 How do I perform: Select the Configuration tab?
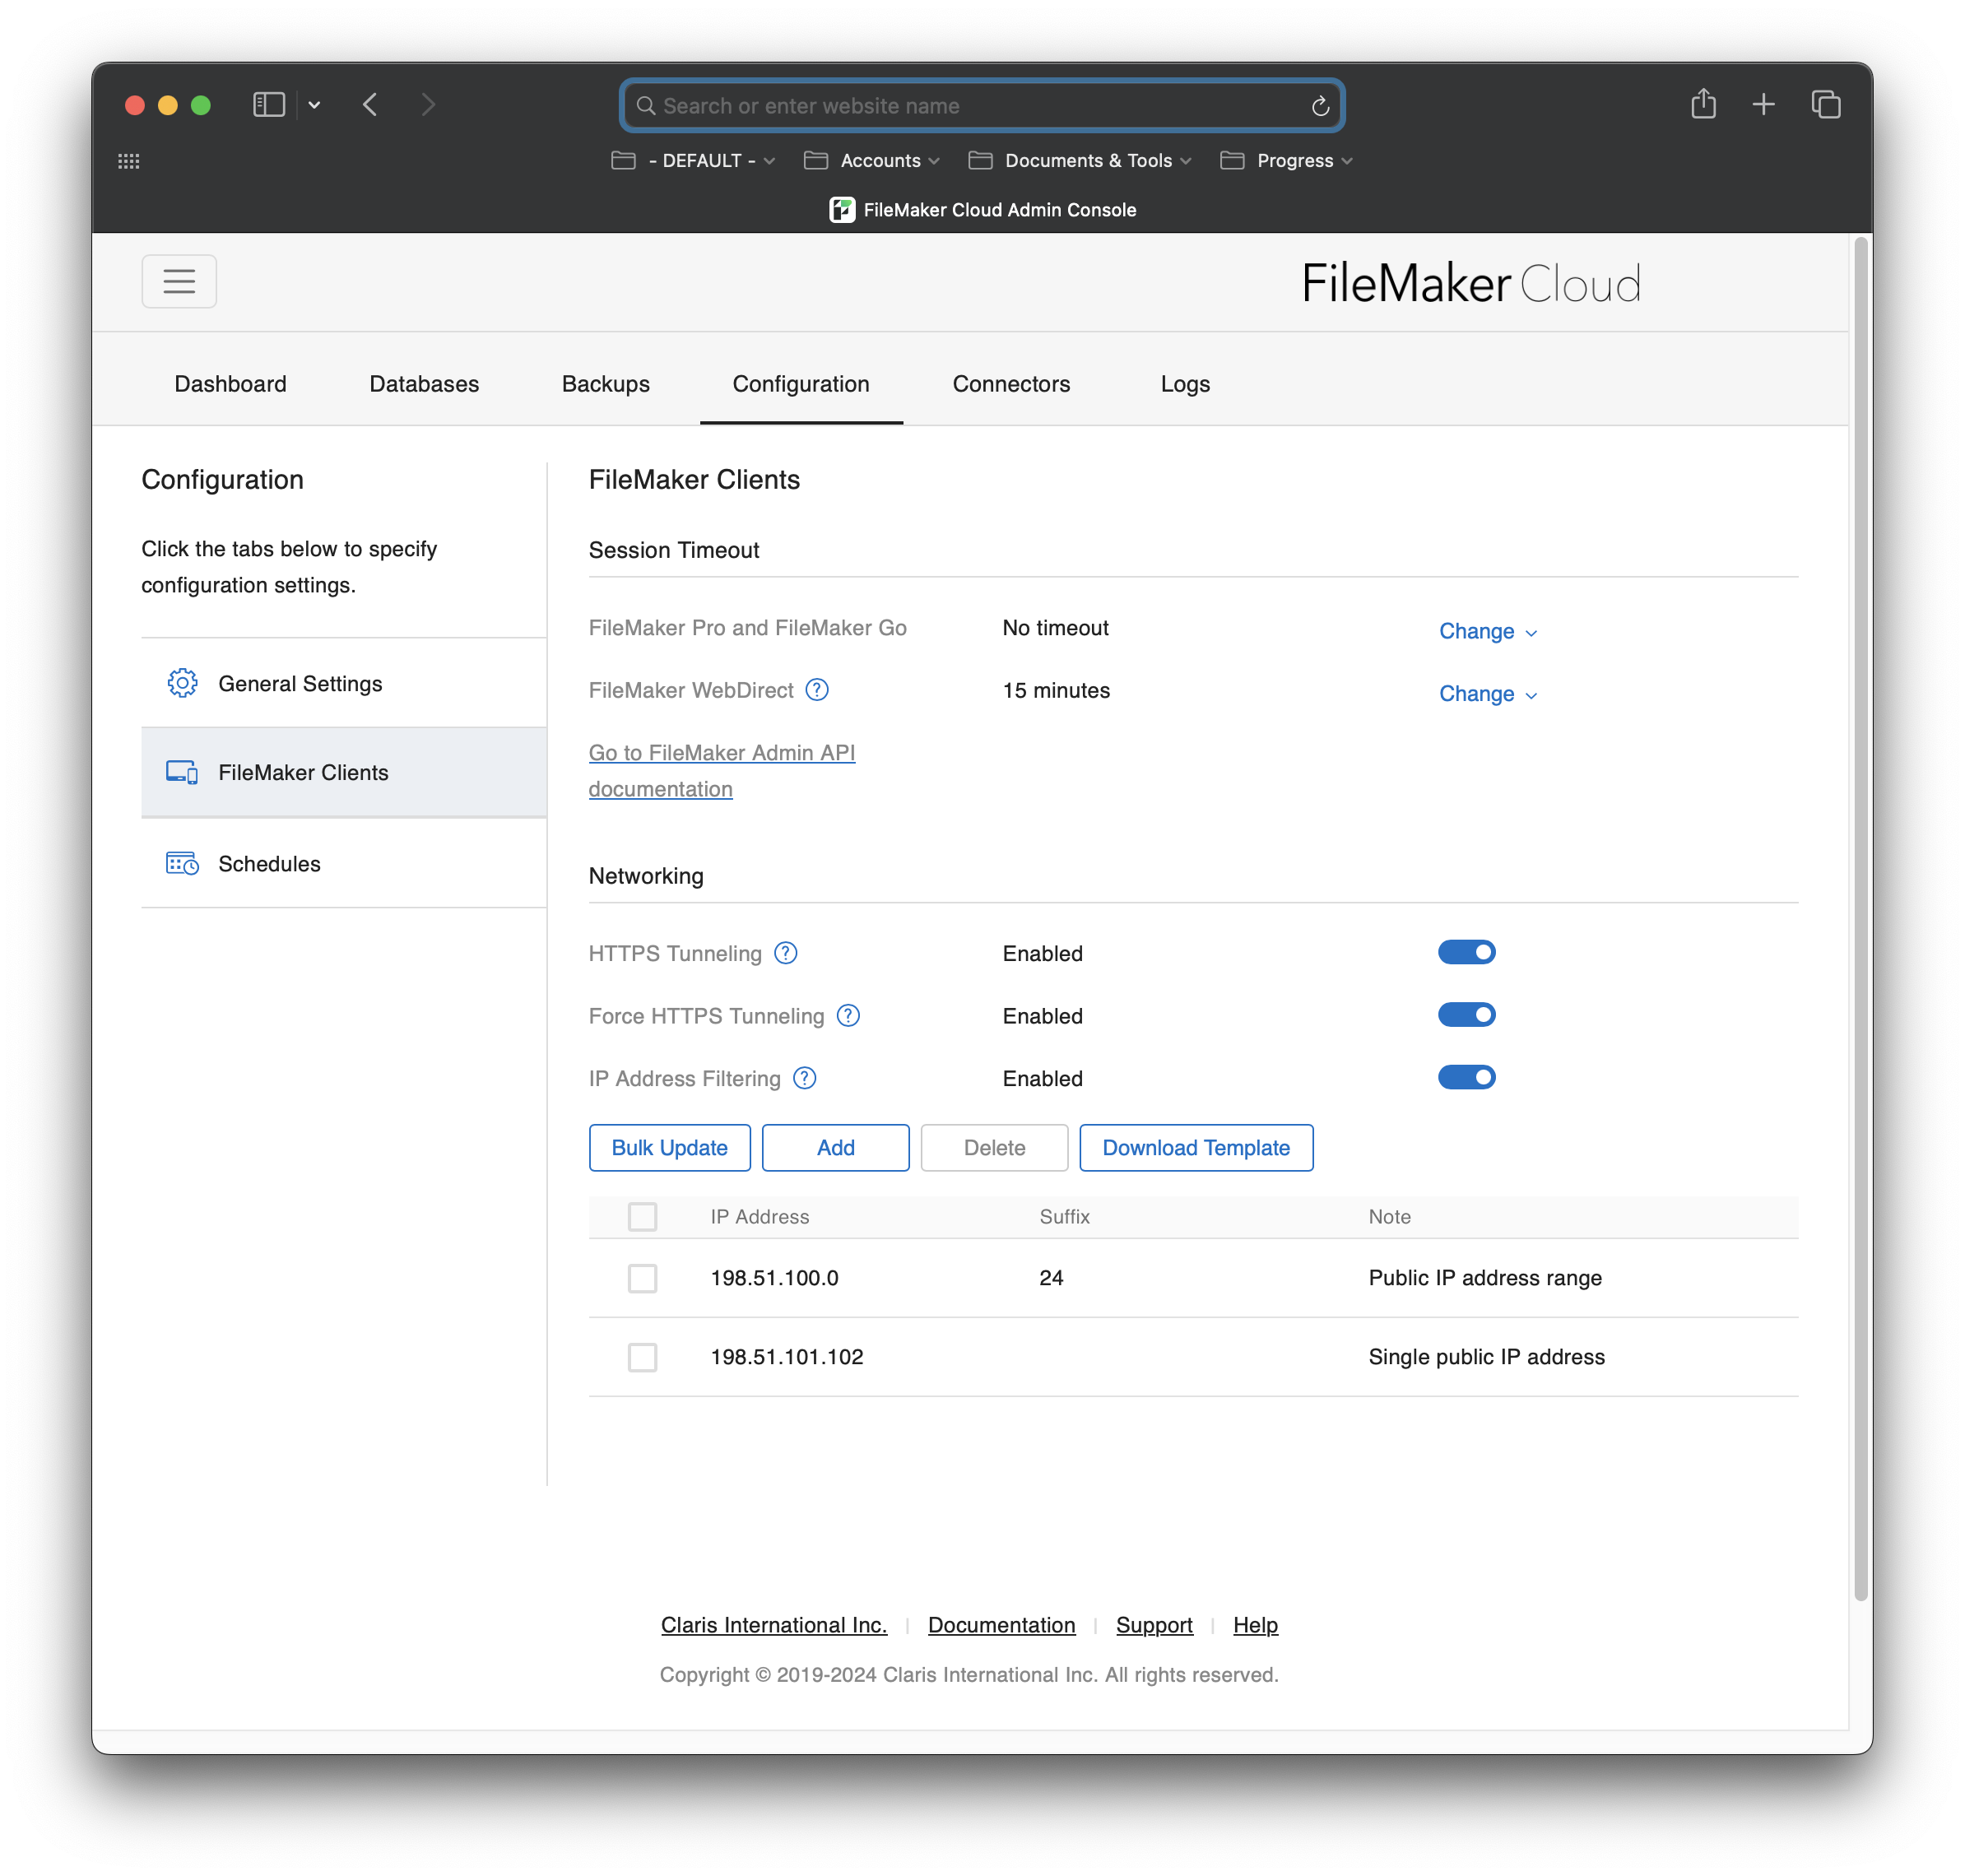click(801, 384)
